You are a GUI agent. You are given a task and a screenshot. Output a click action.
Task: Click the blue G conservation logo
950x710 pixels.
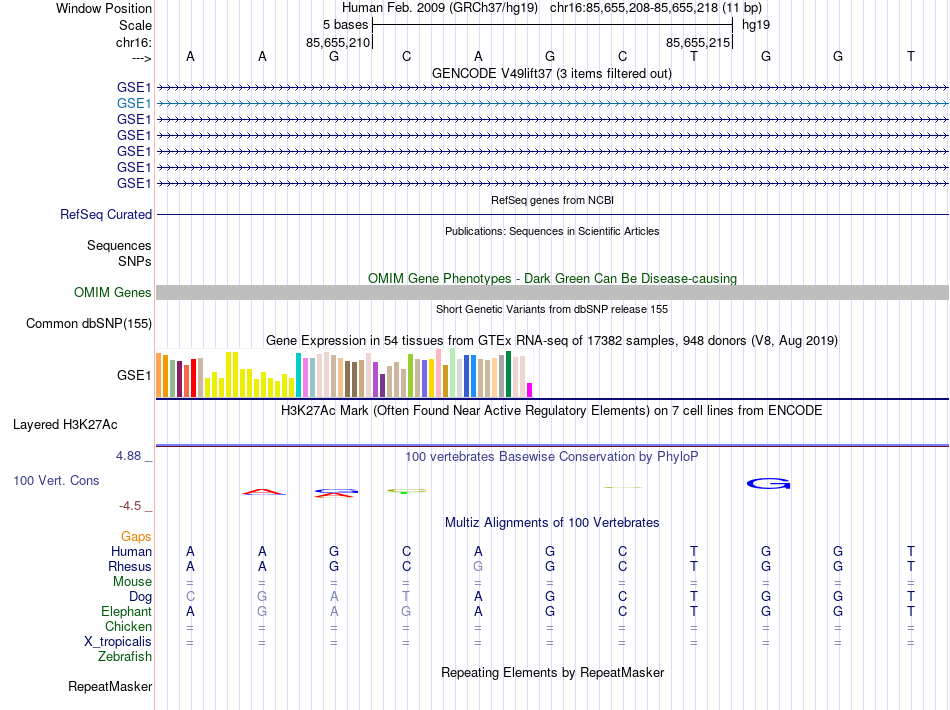tap(768, 483)
